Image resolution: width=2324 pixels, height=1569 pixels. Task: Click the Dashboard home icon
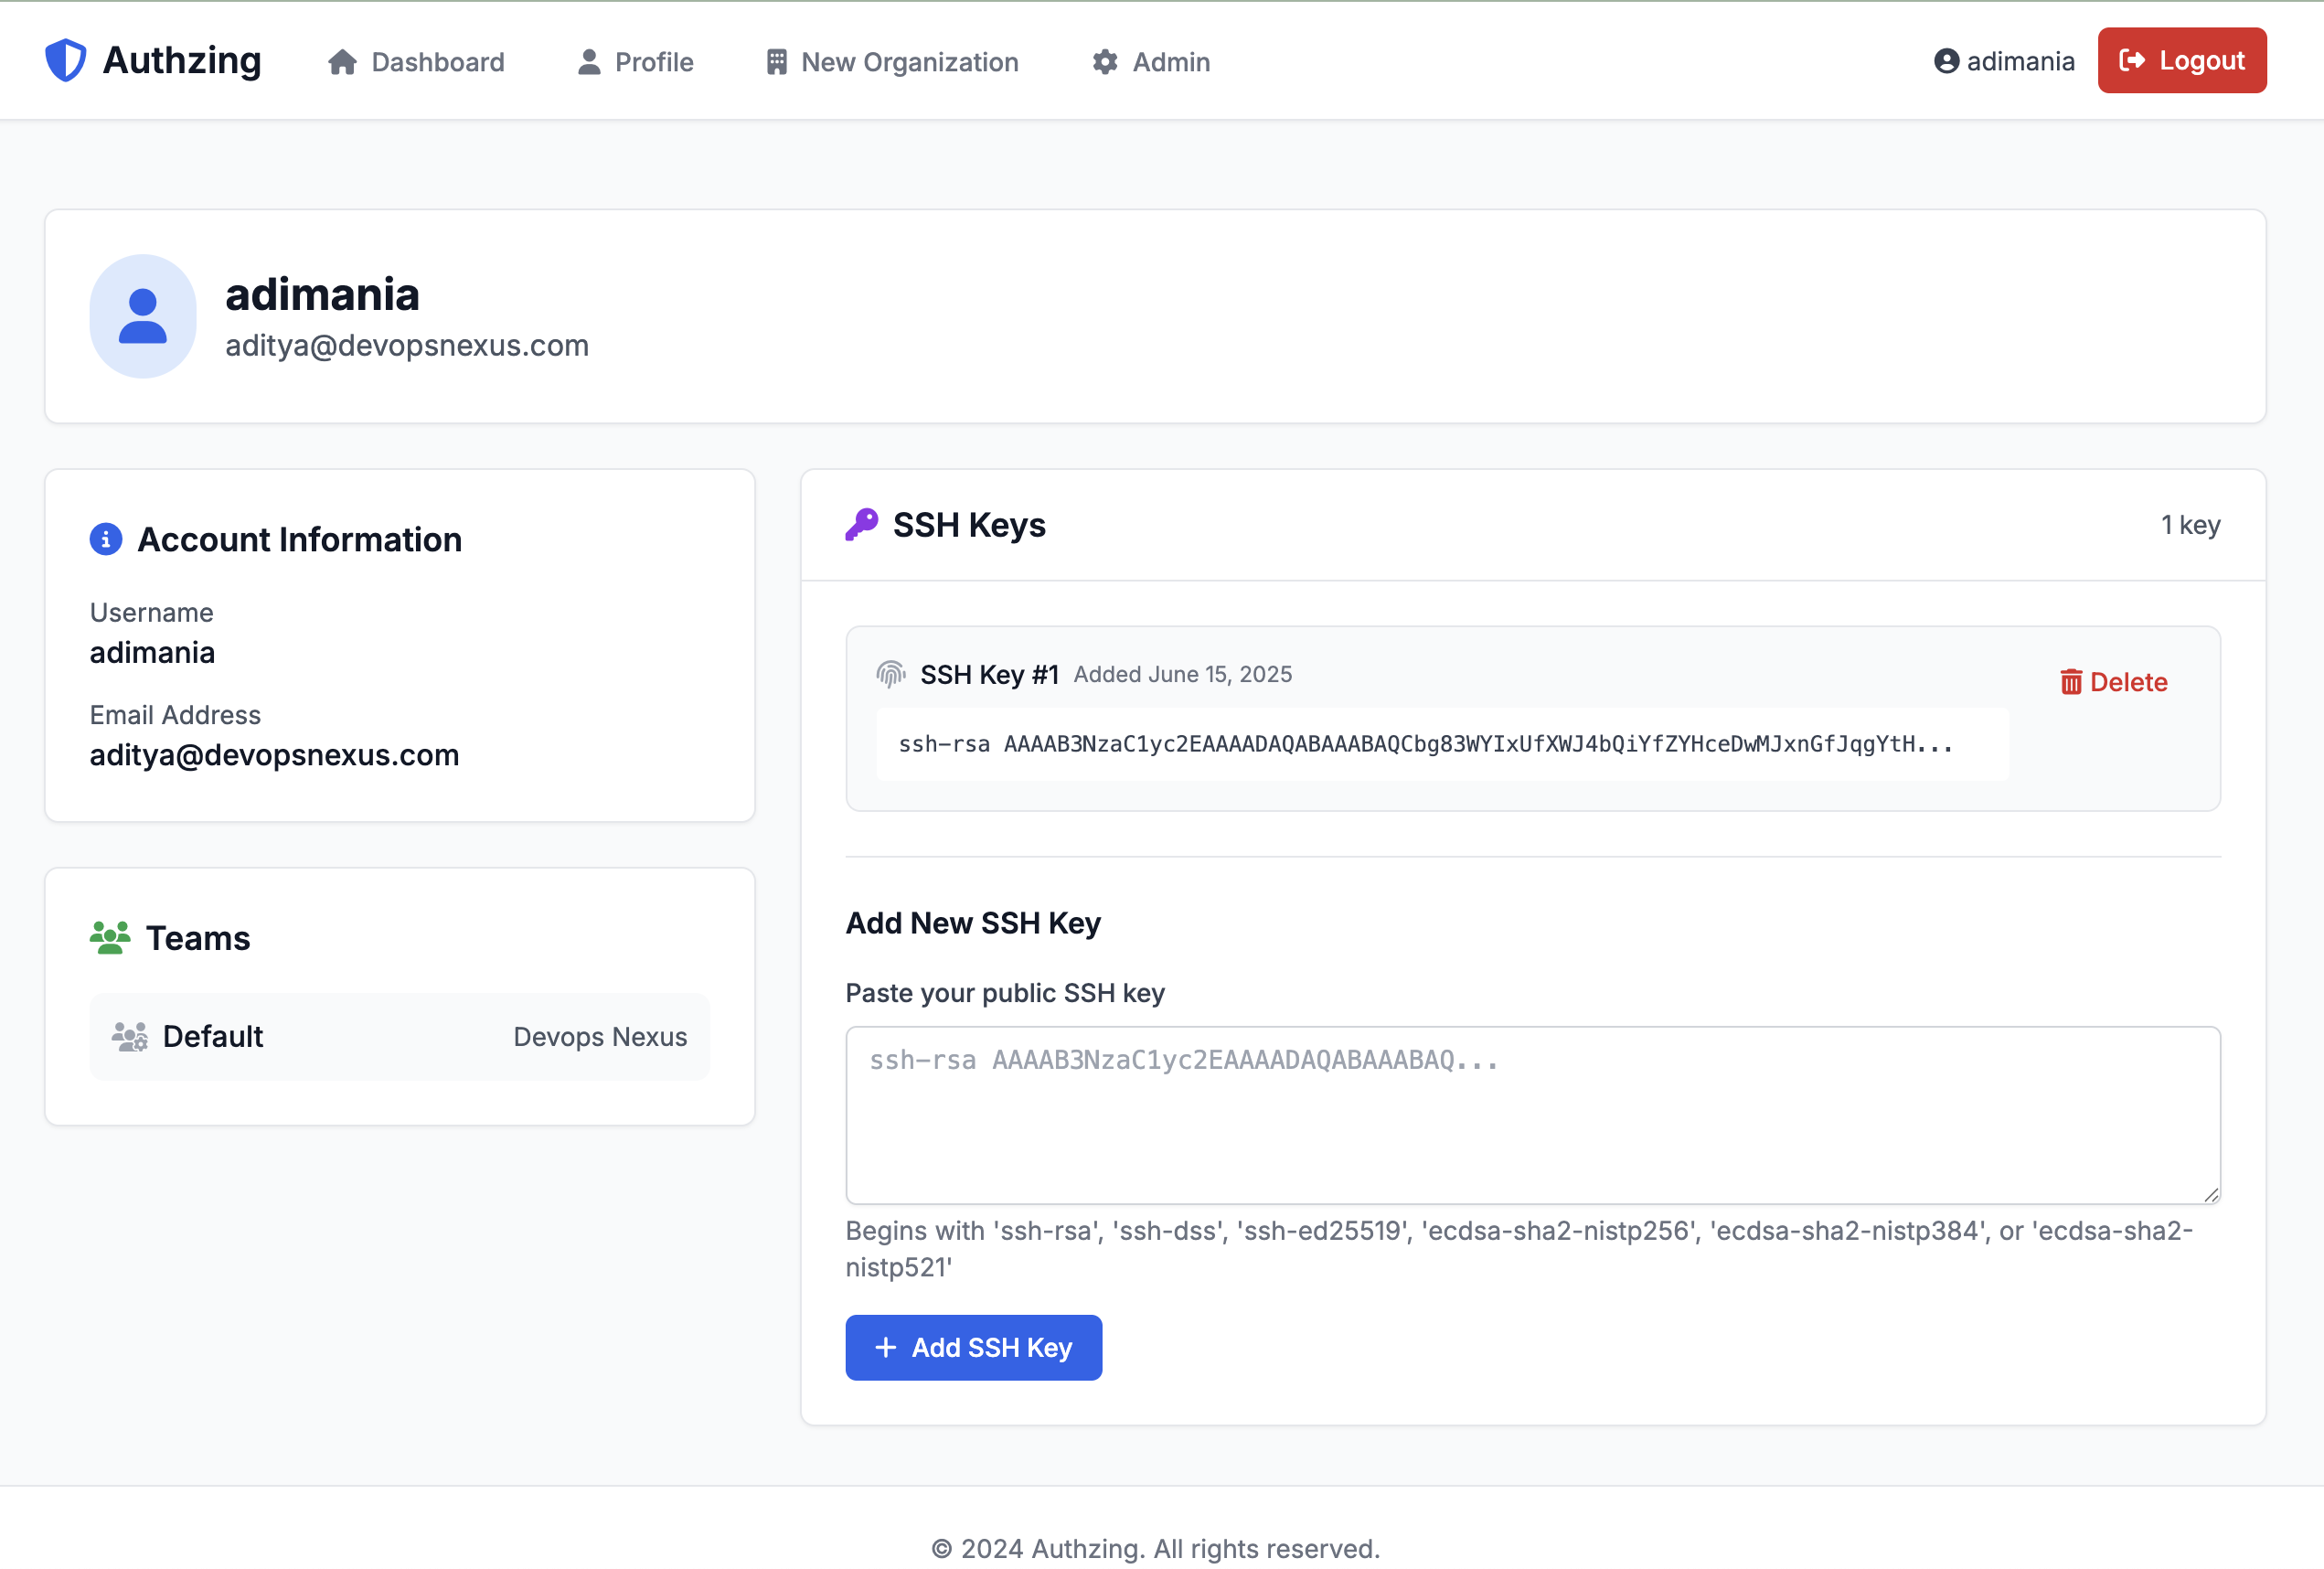coord(342,62)
